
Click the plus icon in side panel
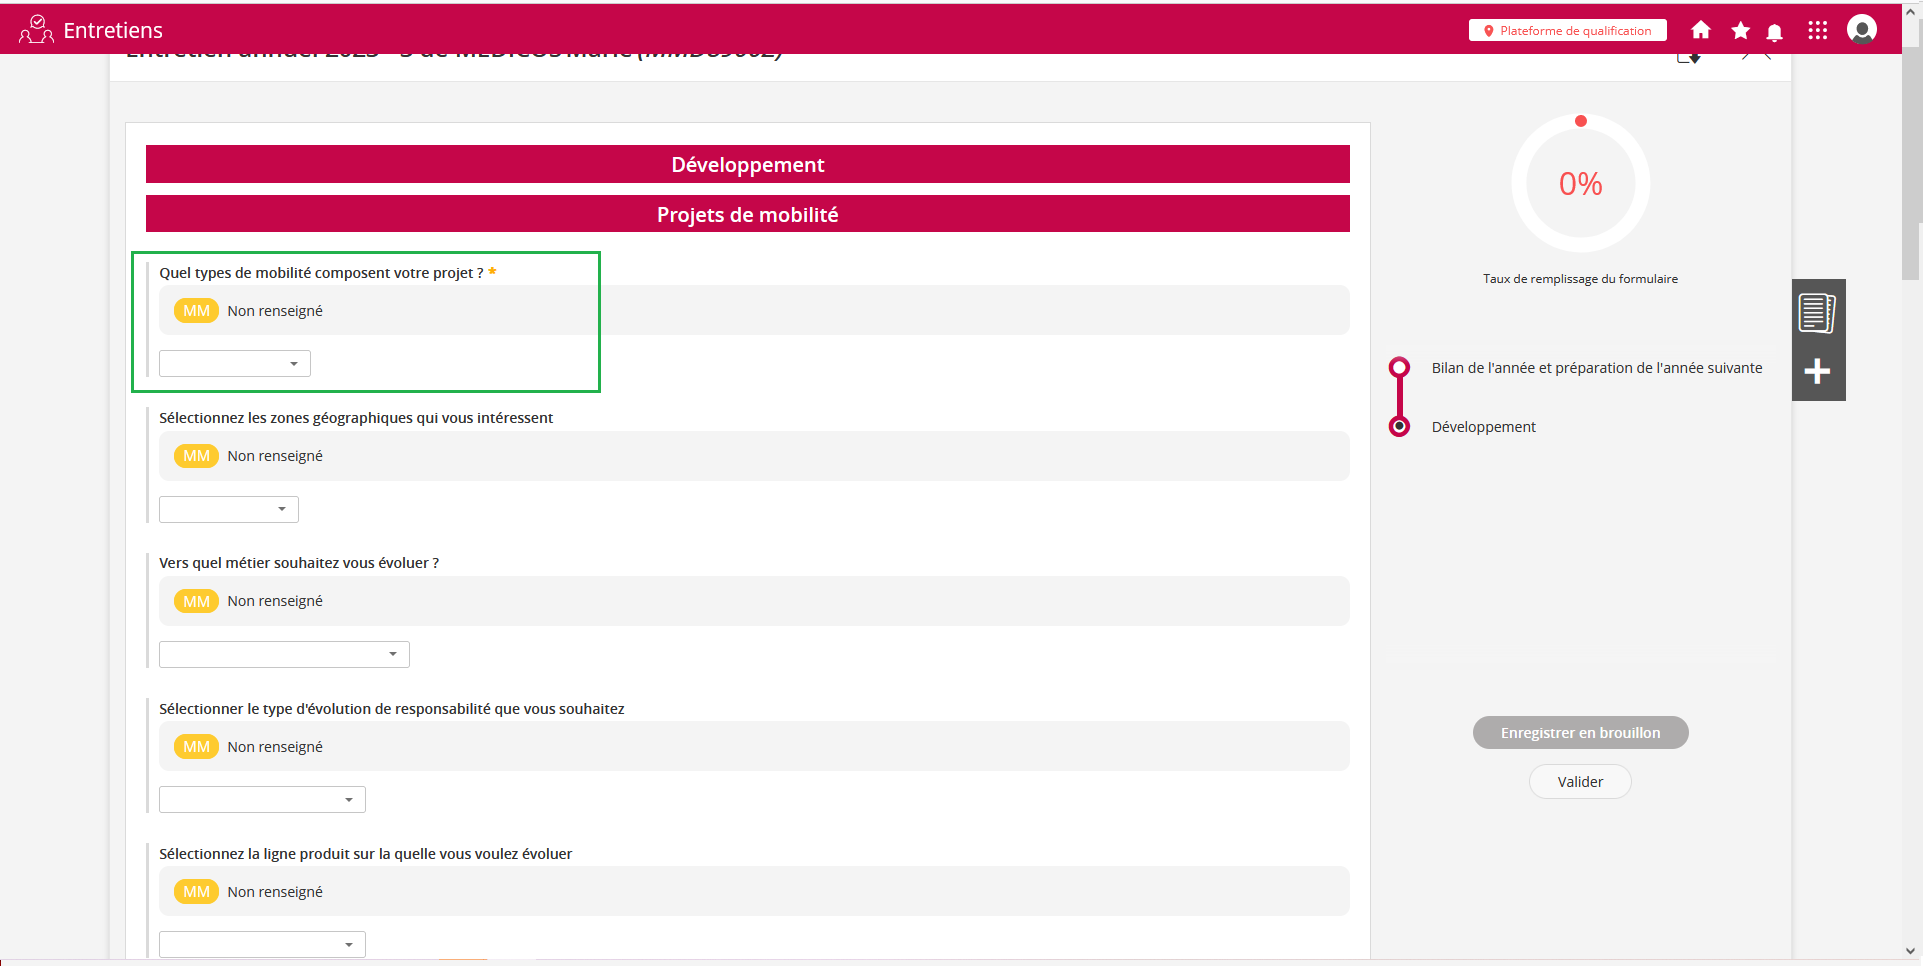click(1817, 372)
